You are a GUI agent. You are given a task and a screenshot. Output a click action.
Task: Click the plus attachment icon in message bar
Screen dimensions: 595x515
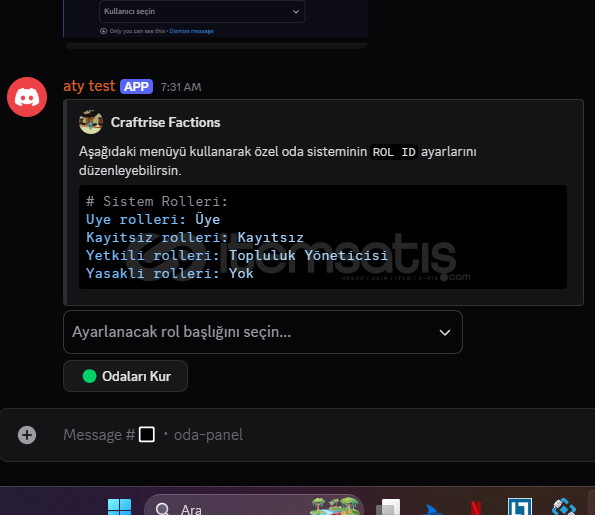click(x=27, y=435)
